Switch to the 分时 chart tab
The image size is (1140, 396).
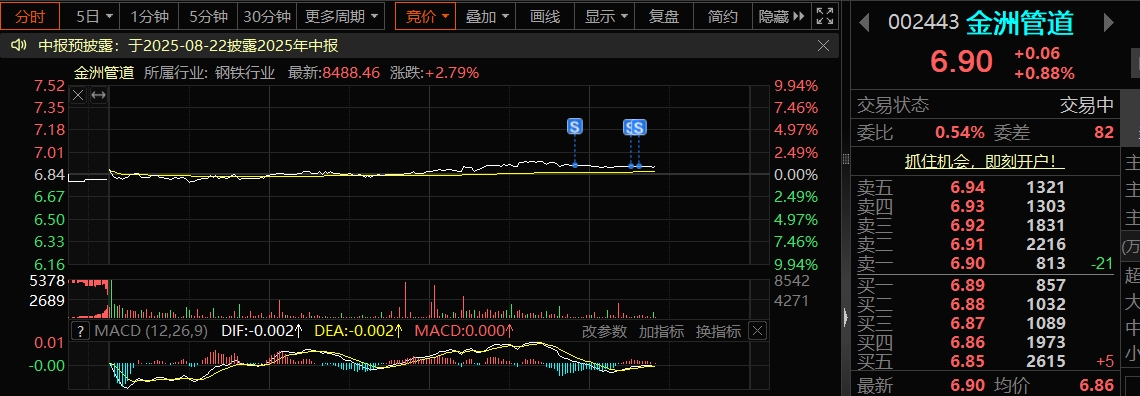tap(30, 16)
